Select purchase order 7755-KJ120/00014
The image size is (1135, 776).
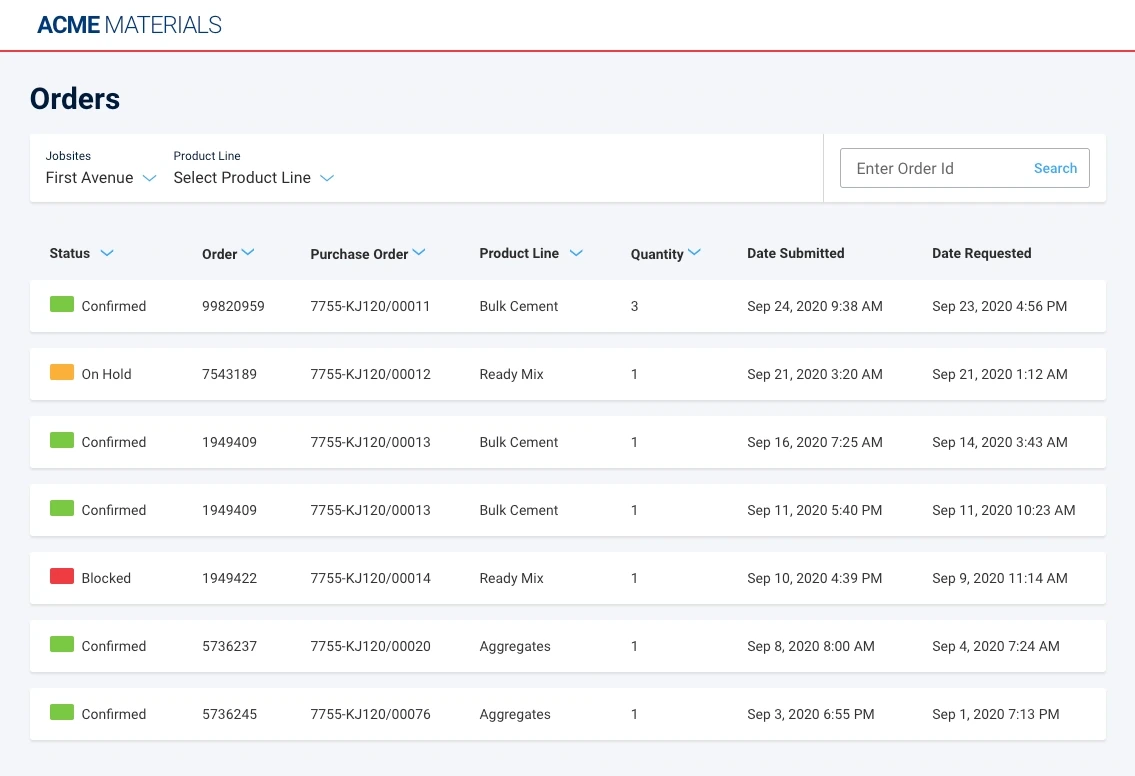click(370, 578)
